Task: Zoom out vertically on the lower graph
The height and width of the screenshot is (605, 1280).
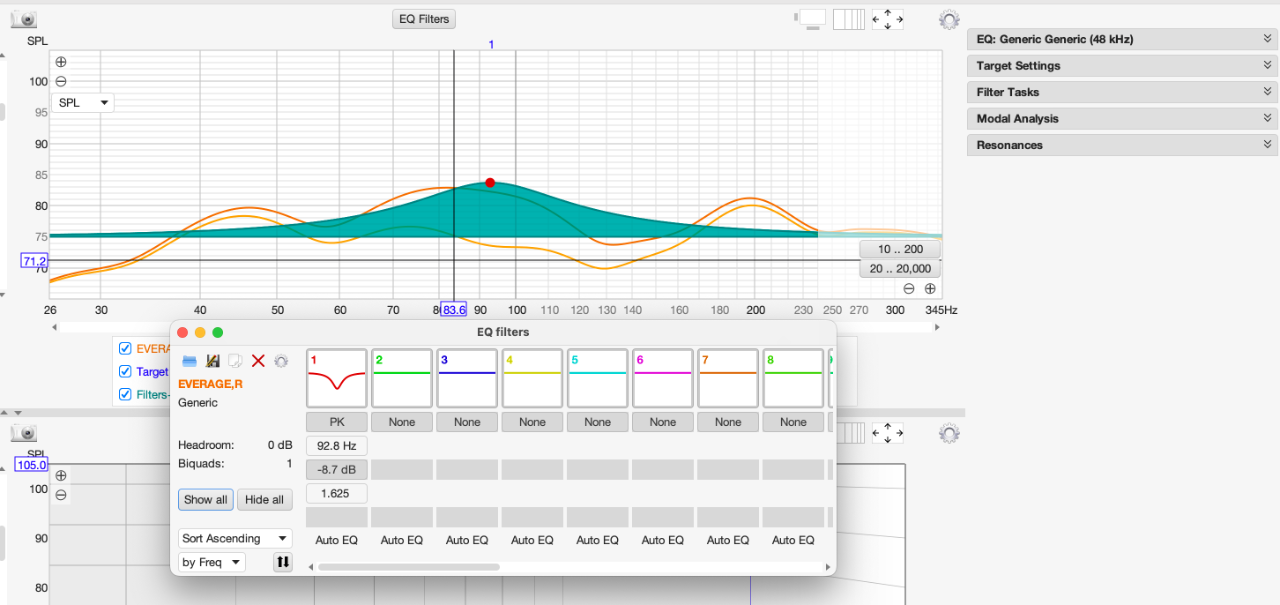Action: click(61, 495)
